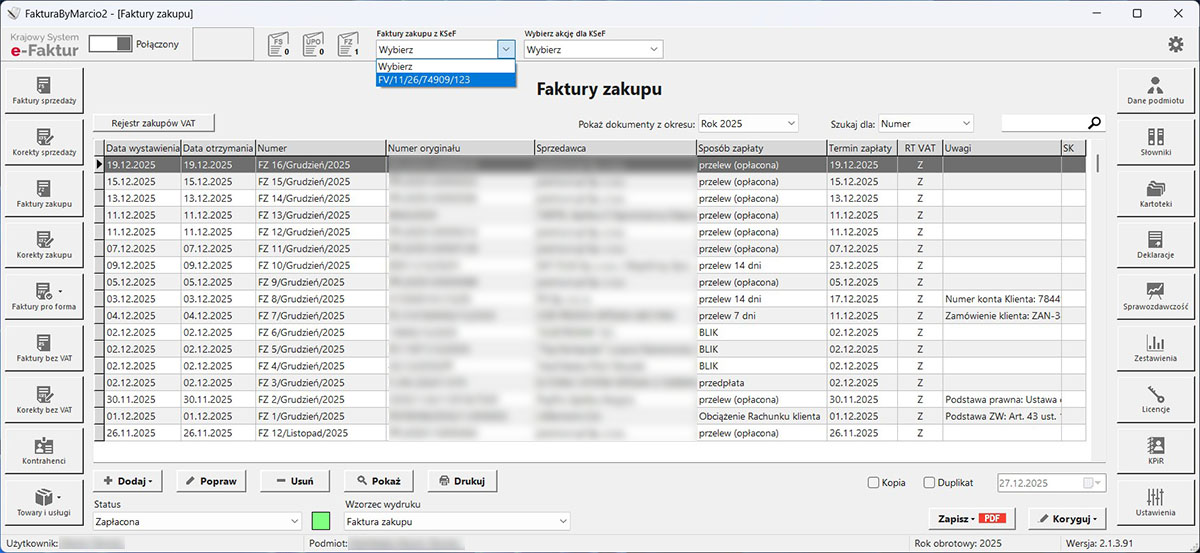The height and width of the screenshot is (553, 1200).
Task: Open the KPiR ledger
Action: [1155, 448]
